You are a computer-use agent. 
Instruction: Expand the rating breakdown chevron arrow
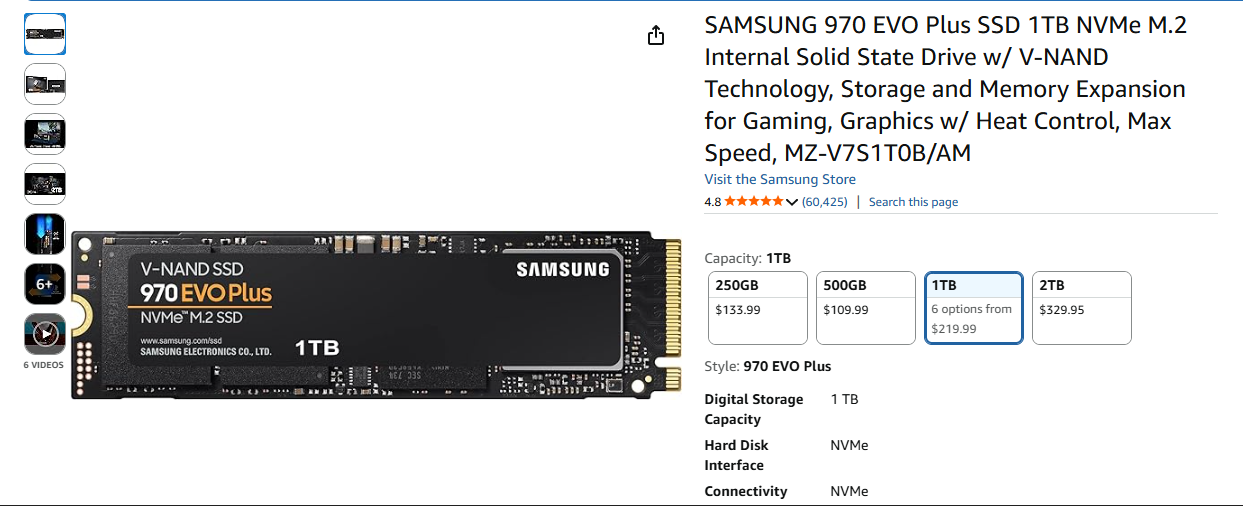792,202
